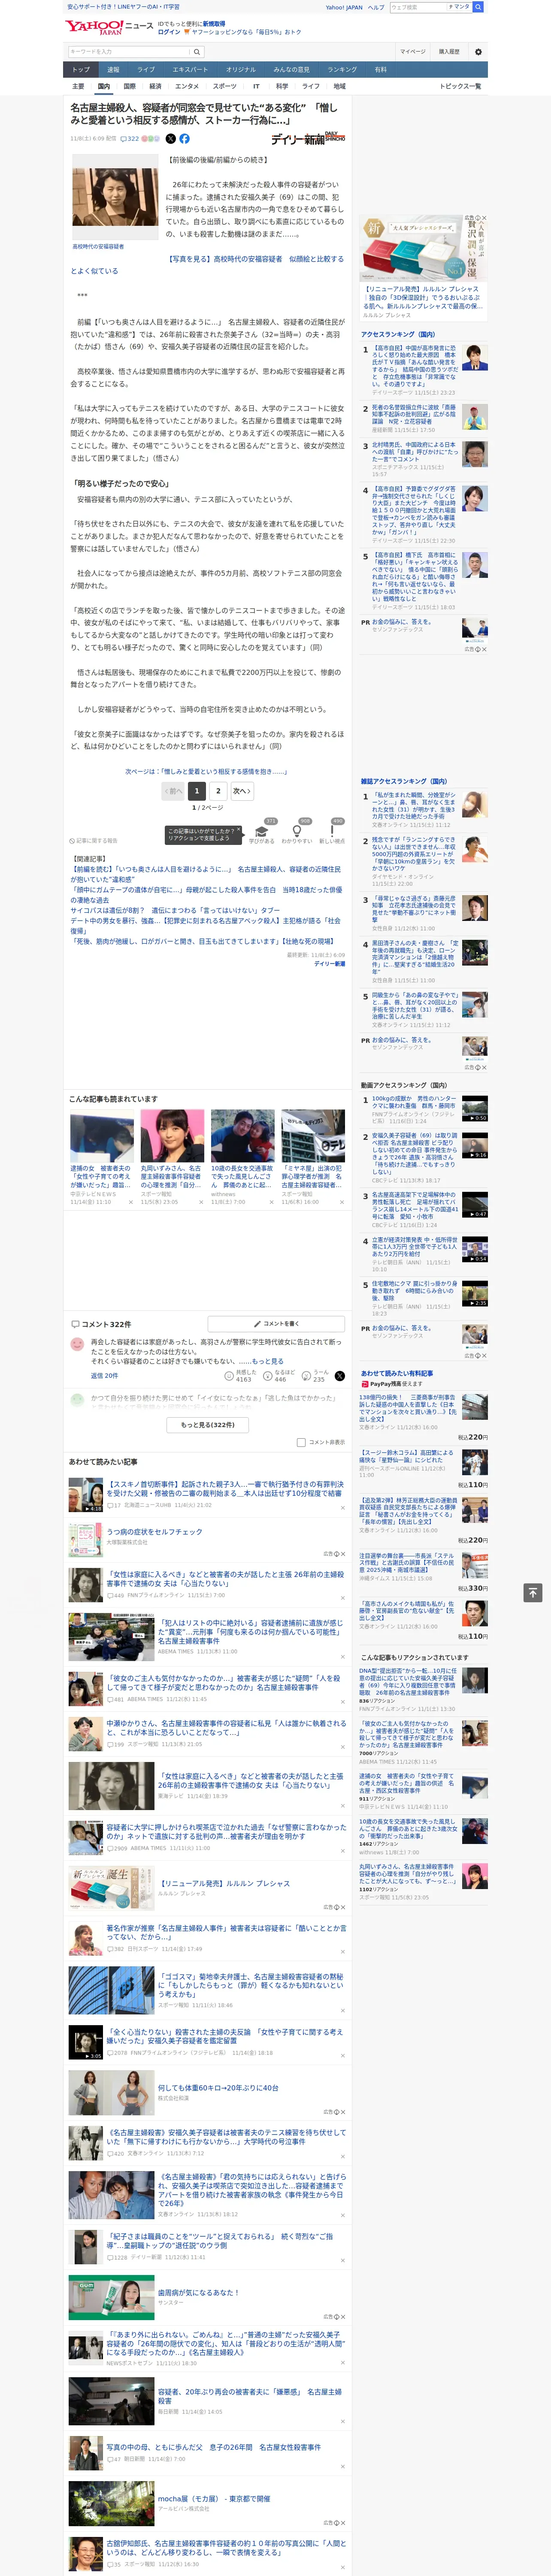Select the 速報 navigation tab

point(113,70)
